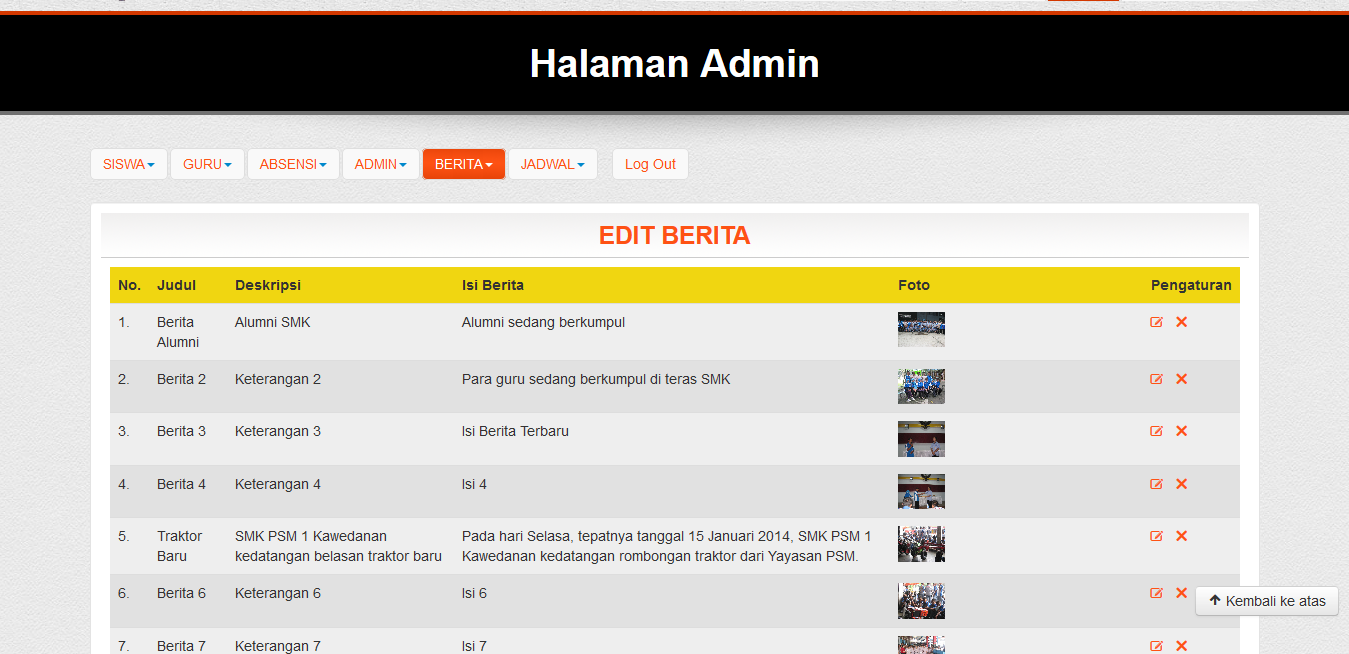
Task: Expand the GURU dropdown
Action: tap(207, 163)
